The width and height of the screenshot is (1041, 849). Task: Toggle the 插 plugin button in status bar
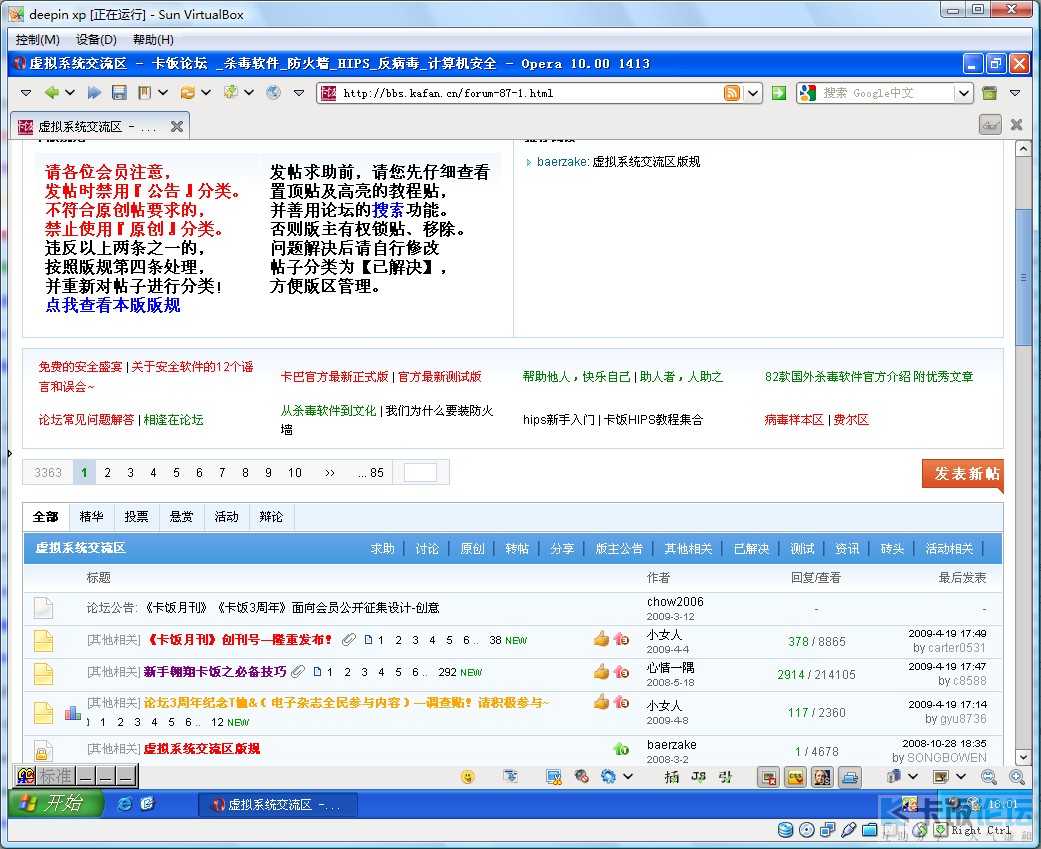(x=672, y=776)
